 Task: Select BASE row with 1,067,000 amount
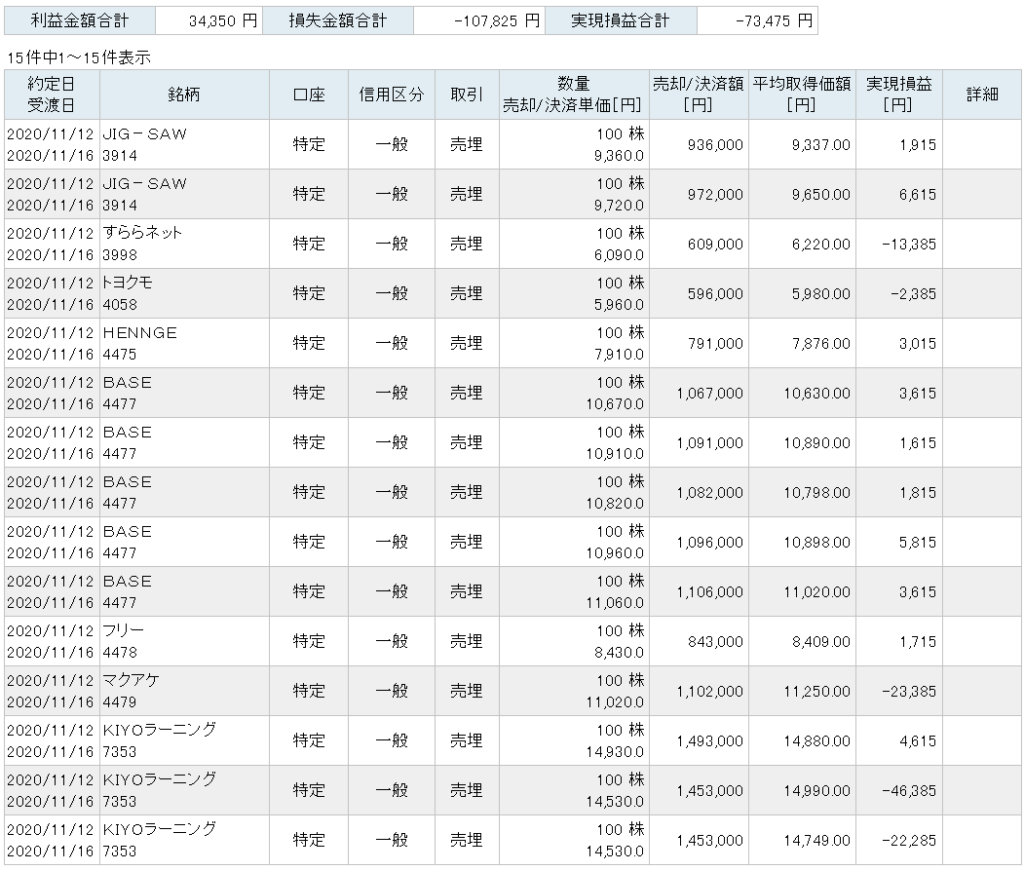tap(513, 393)
